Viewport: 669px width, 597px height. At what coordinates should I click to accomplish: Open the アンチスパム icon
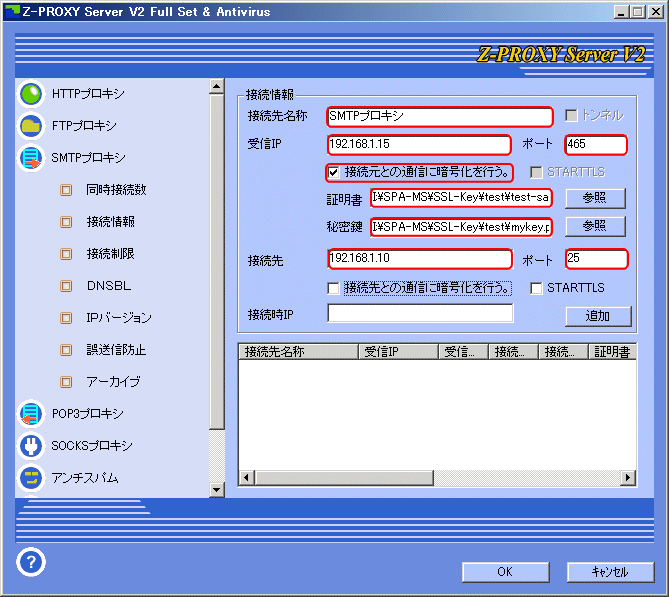pyautogui.click(x=31, y=478)
